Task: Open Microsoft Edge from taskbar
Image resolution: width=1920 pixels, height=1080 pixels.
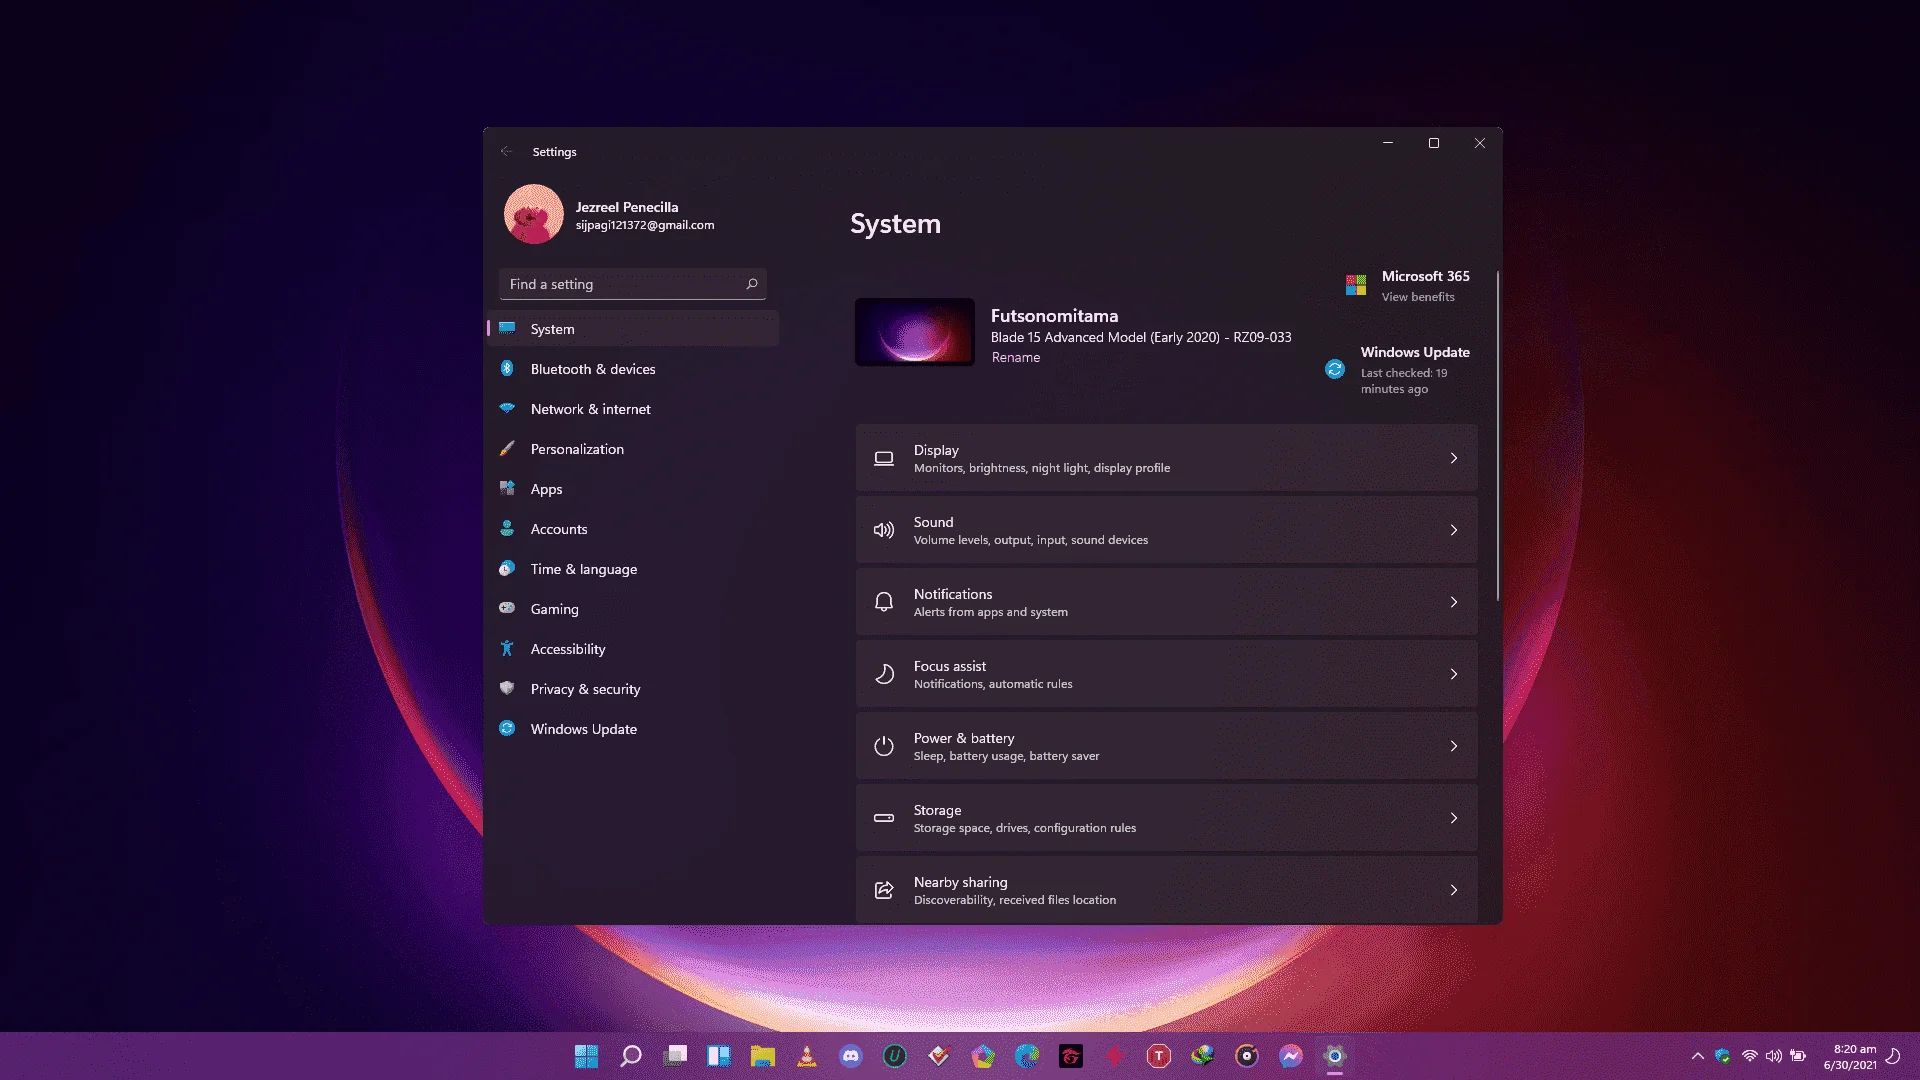Action: [x=1027, y=1056]
